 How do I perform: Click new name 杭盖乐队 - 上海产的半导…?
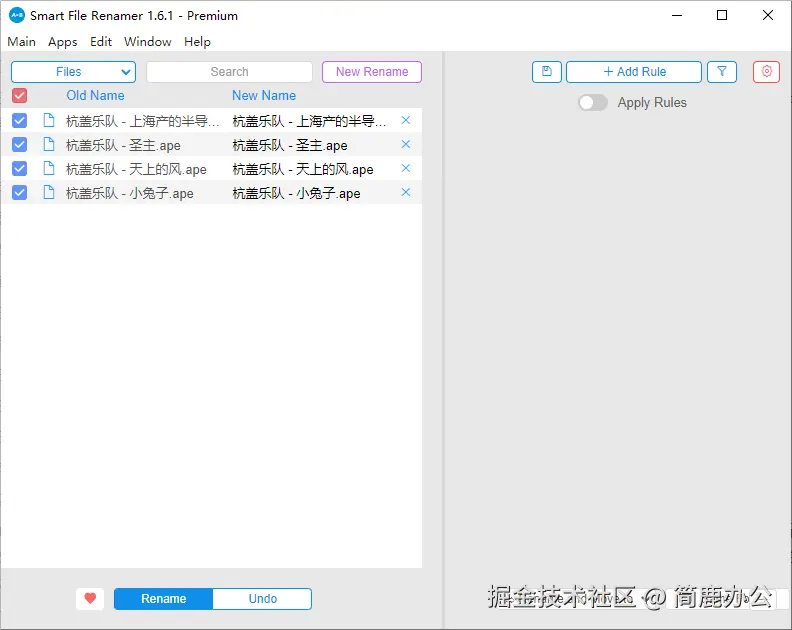click(x=310, y=121)
